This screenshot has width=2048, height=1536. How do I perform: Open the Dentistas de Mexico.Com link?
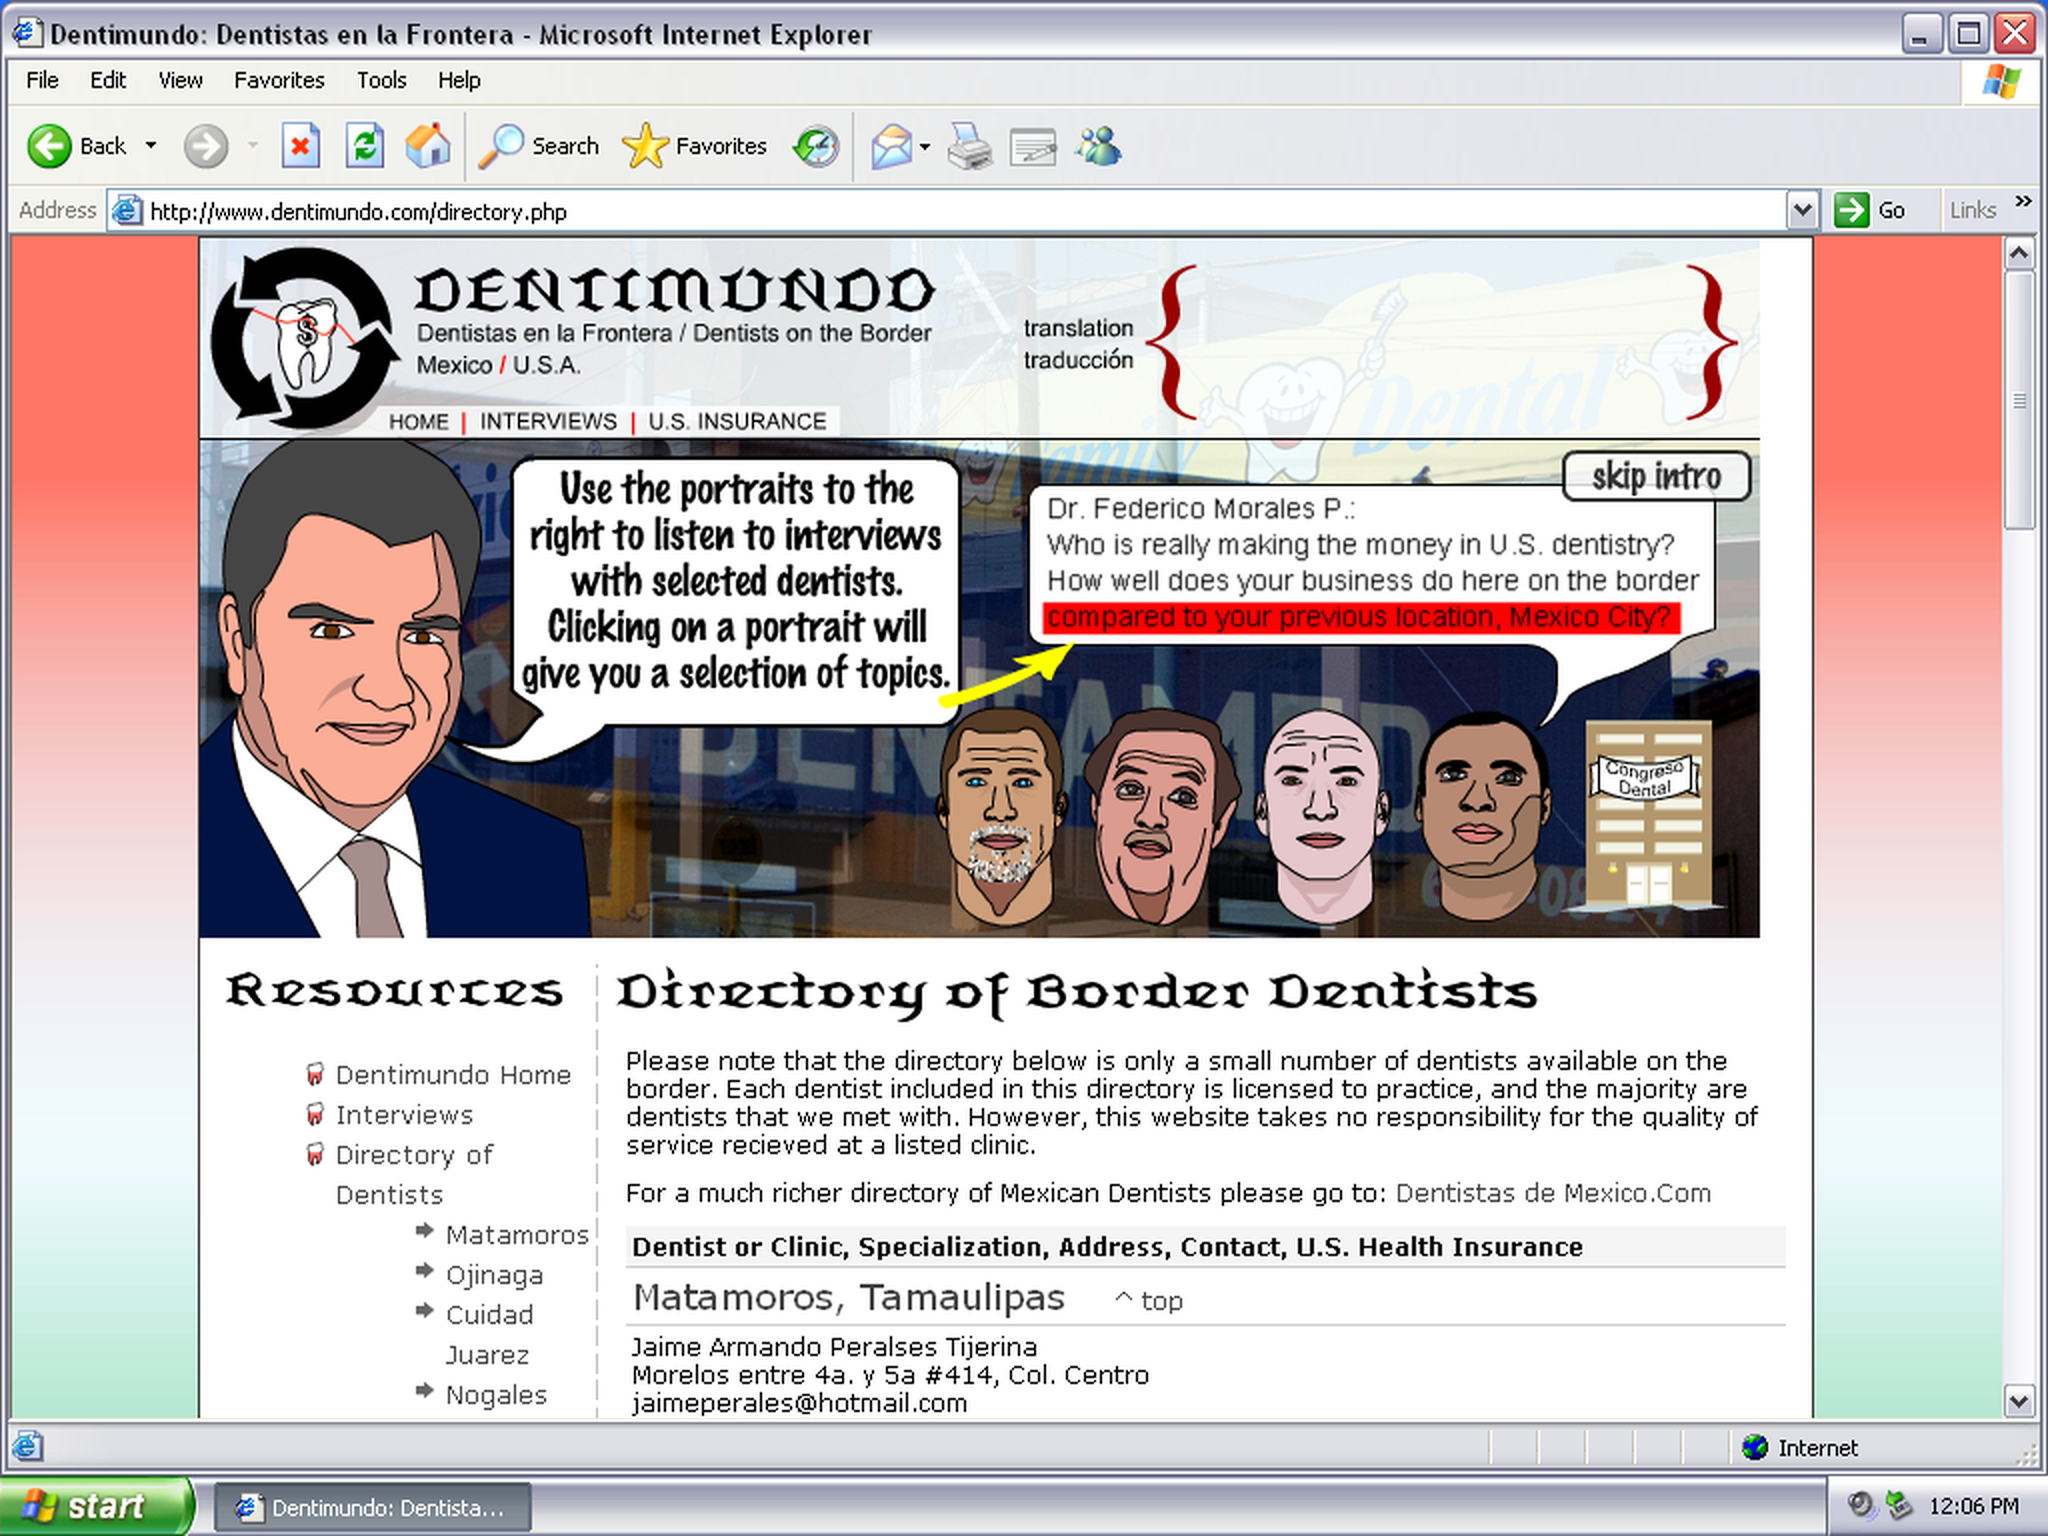[1552, 1193]
